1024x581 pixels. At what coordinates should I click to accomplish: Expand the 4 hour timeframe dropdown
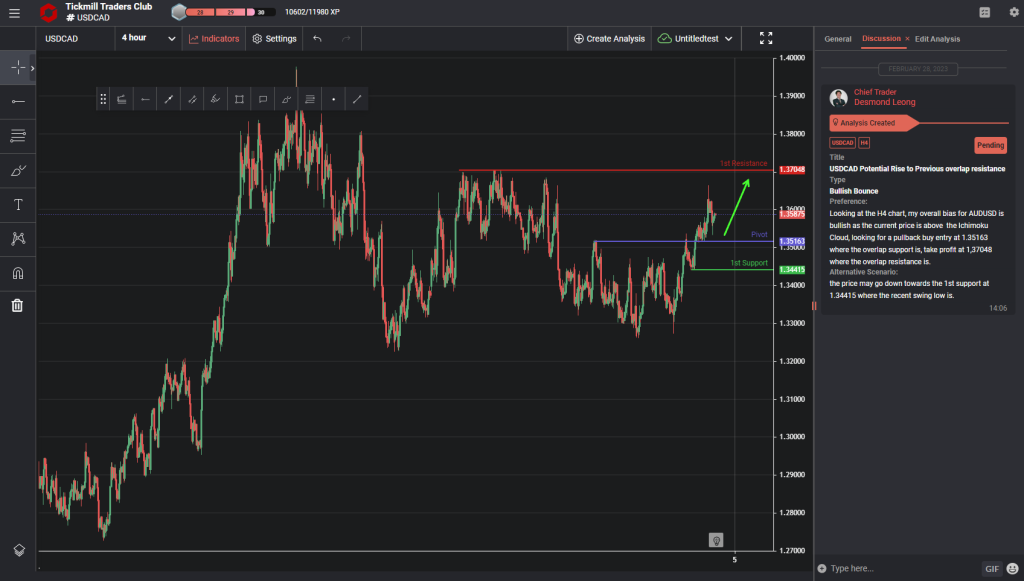pyautogui.click(x=147, y=37)
